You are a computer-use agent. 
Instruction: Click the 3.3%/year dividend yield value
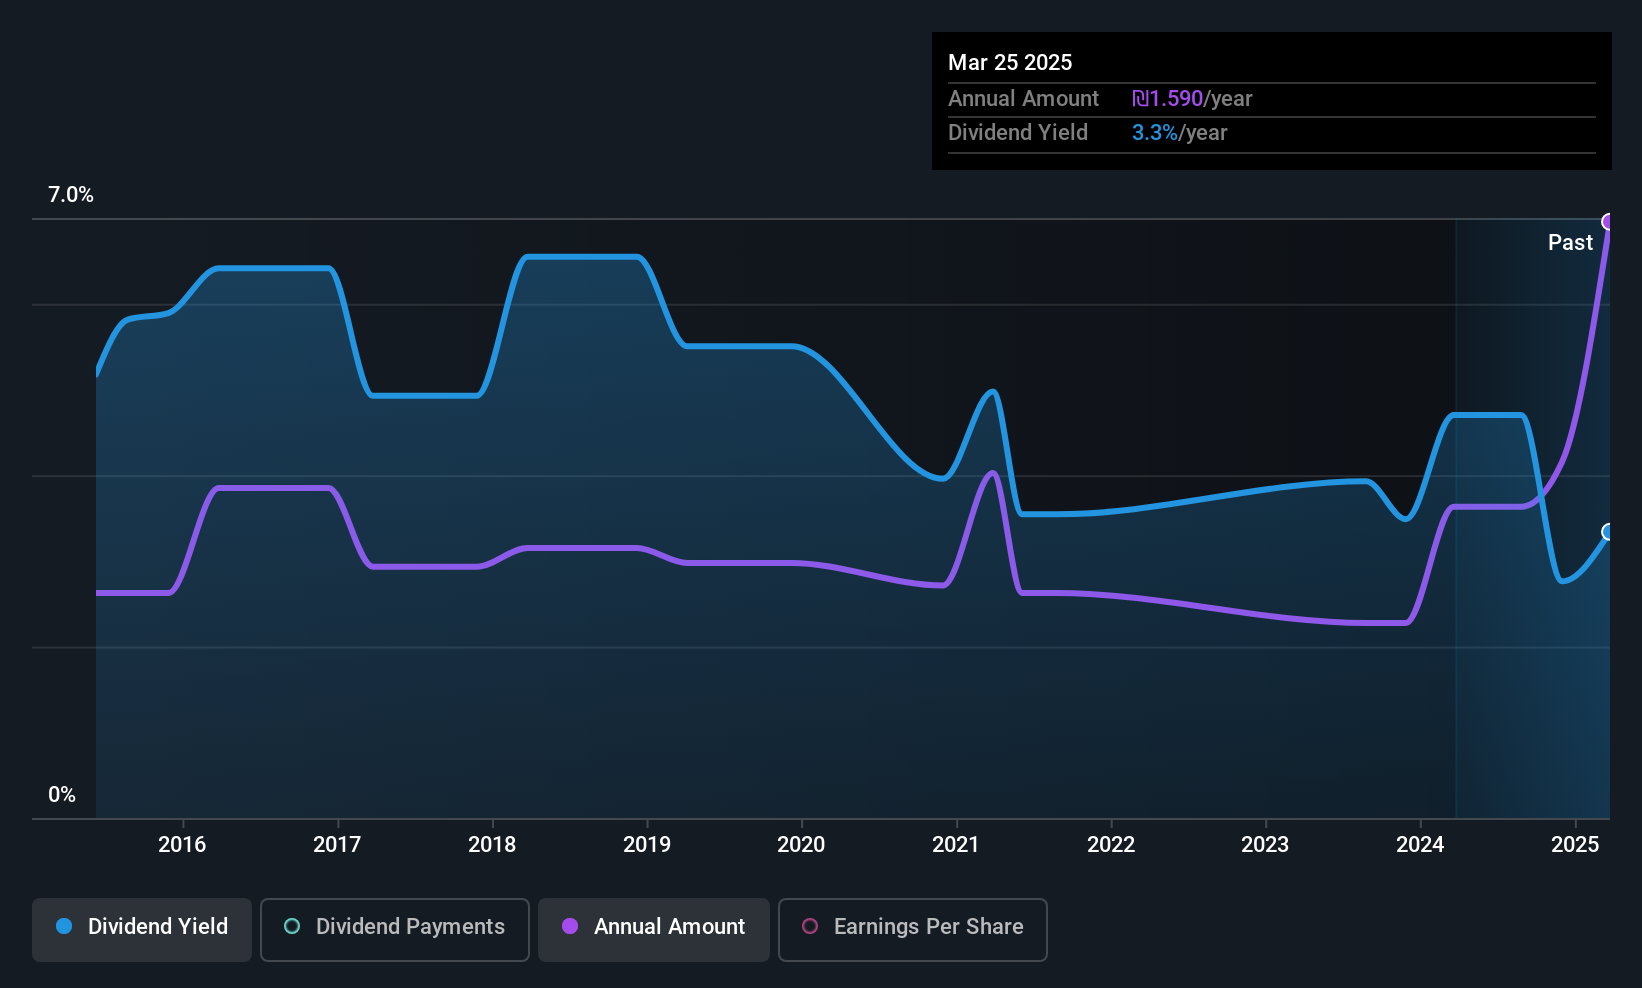point(1179,132)
